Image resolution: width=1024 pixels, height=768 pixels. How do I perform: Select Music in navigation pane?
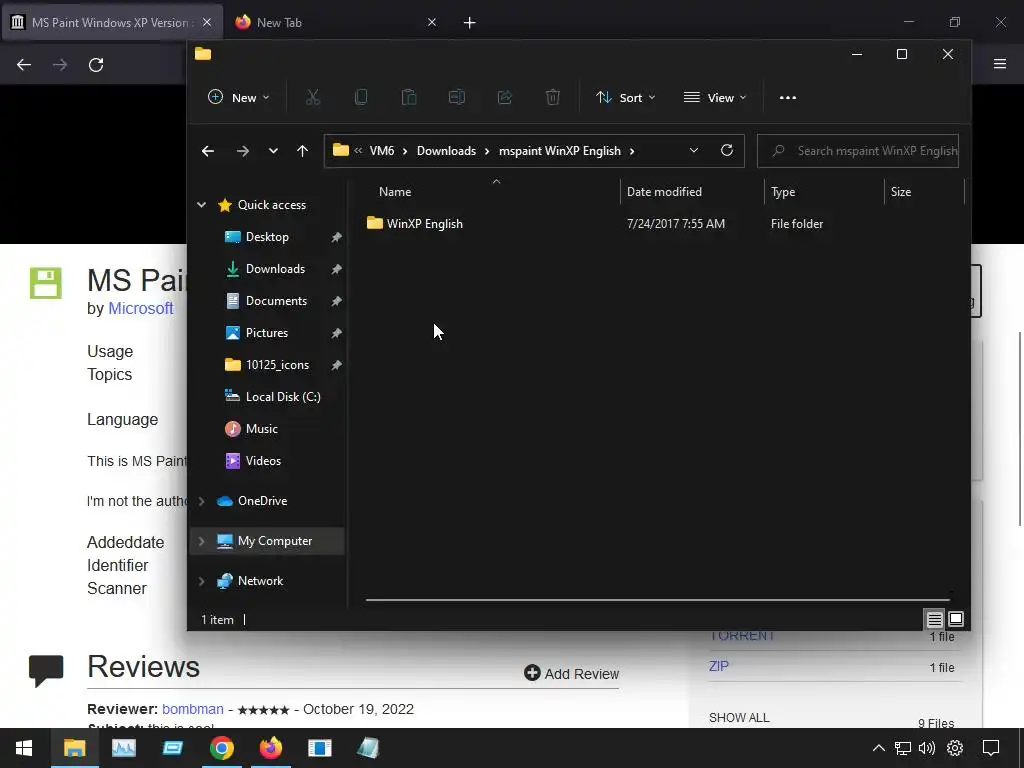click(x=261, y=428)
